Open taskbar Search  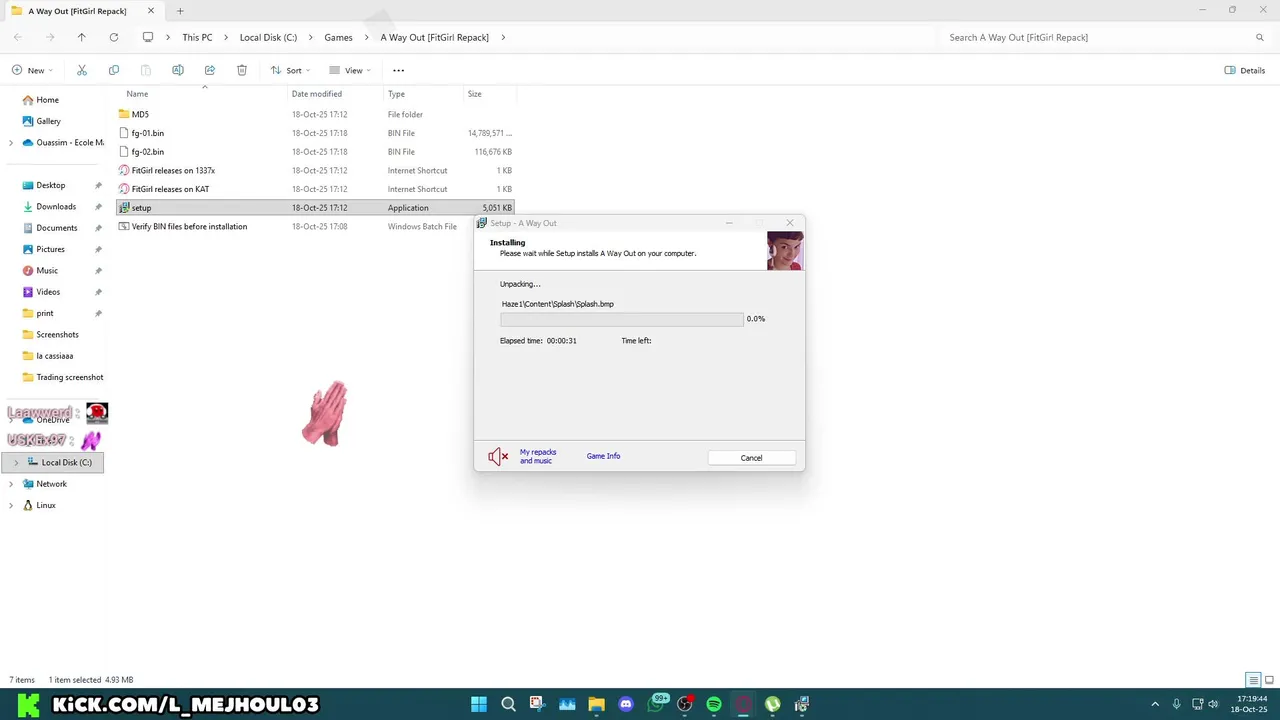click(508, 704)
